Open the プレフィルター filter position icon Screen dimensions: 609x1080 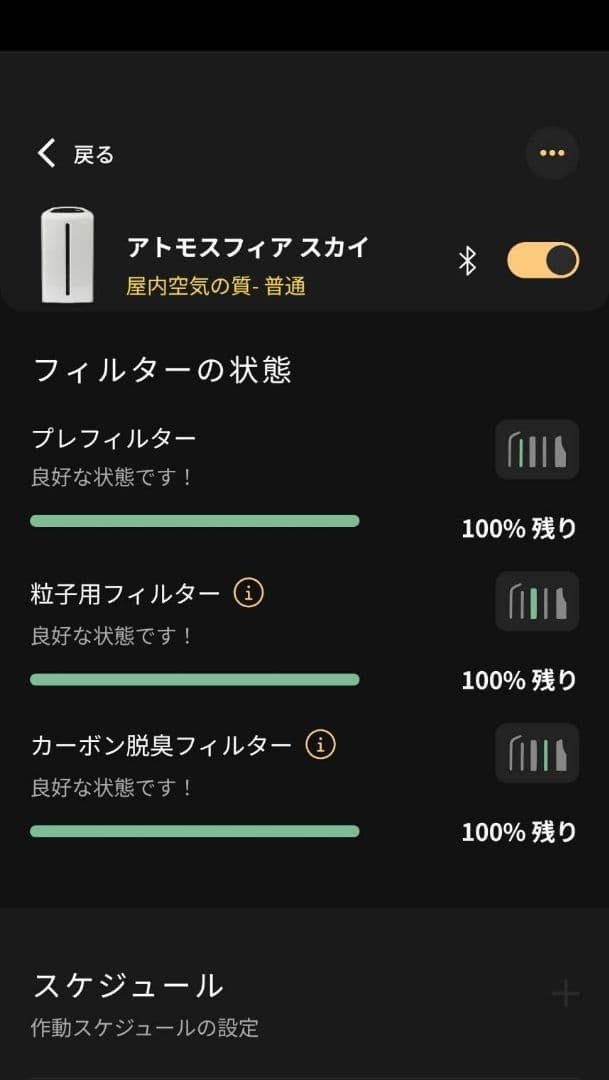pos(537,450)
